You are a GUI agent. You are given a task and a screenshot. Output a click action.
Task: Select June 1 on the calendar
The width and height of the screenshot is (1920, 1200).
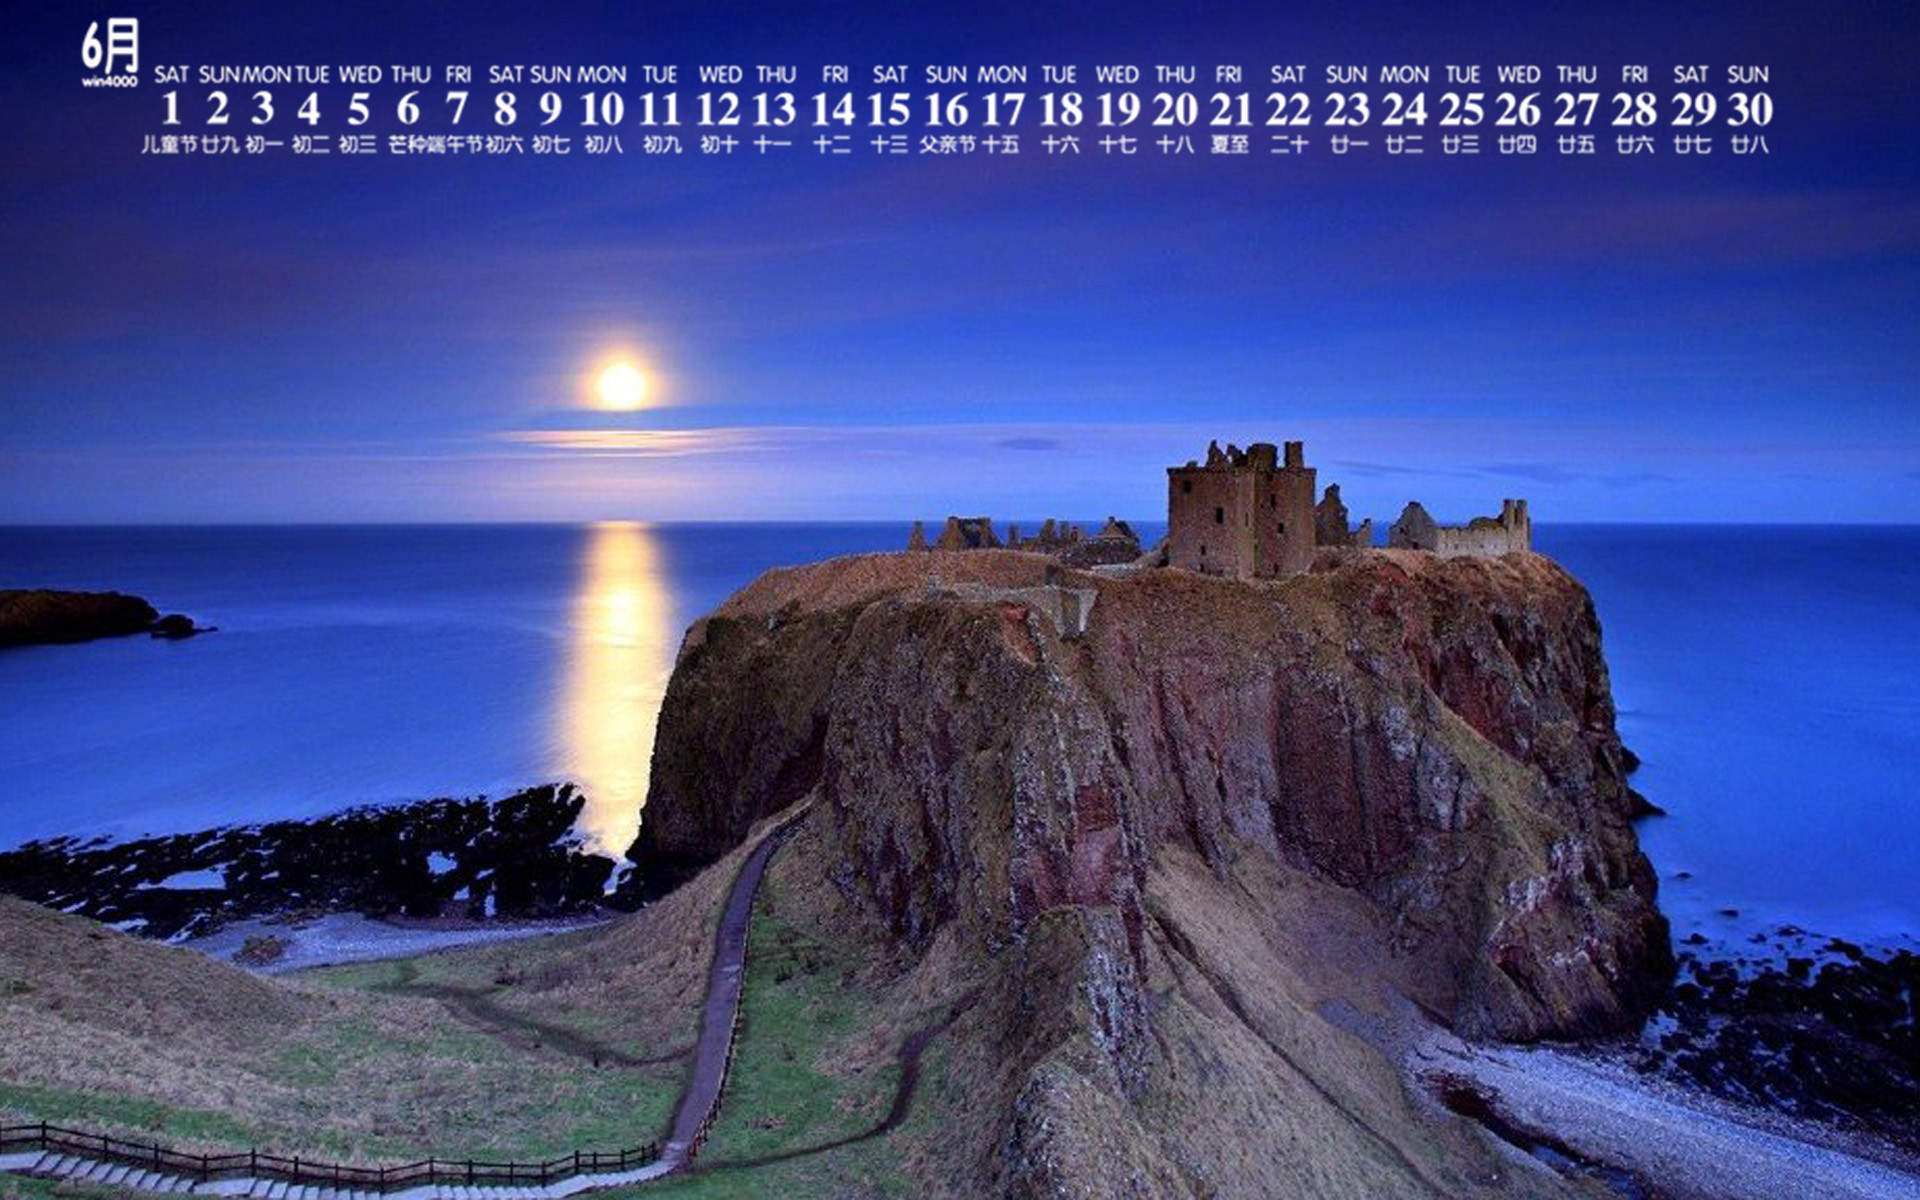coord(171,108)
